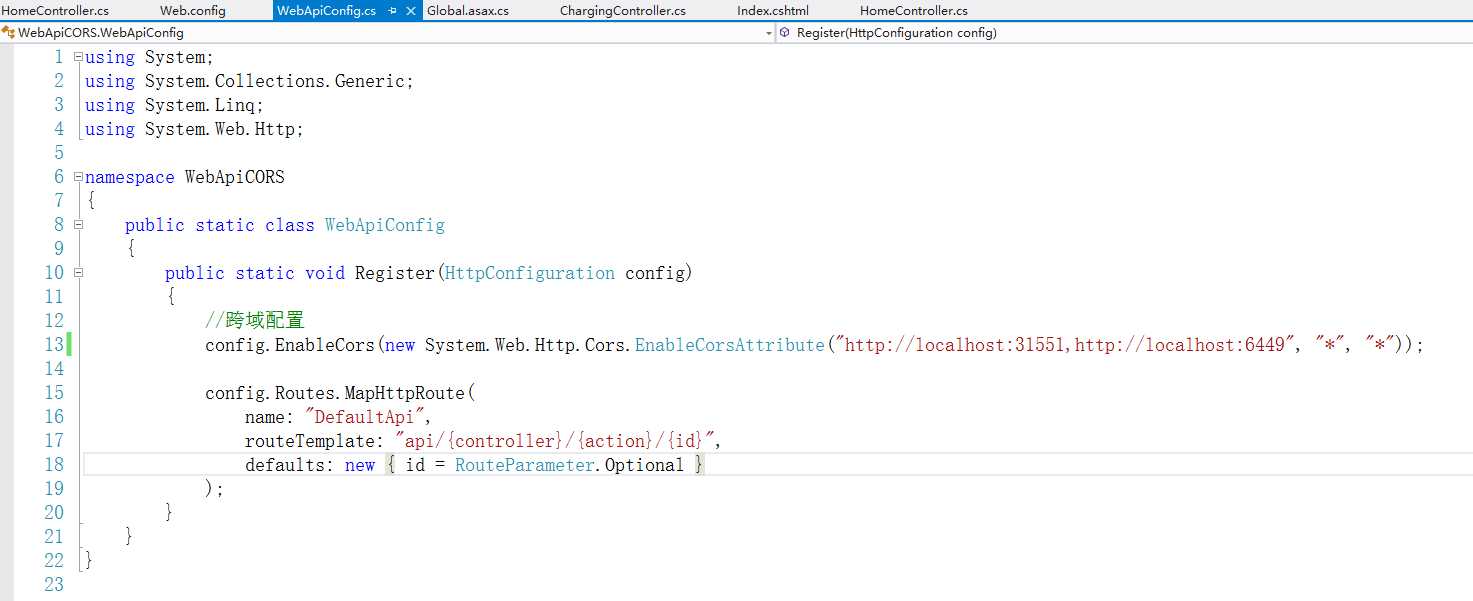Click the green change marker on line 13
The height and width of the screenshot is (601, 1473).
[70, 345]
